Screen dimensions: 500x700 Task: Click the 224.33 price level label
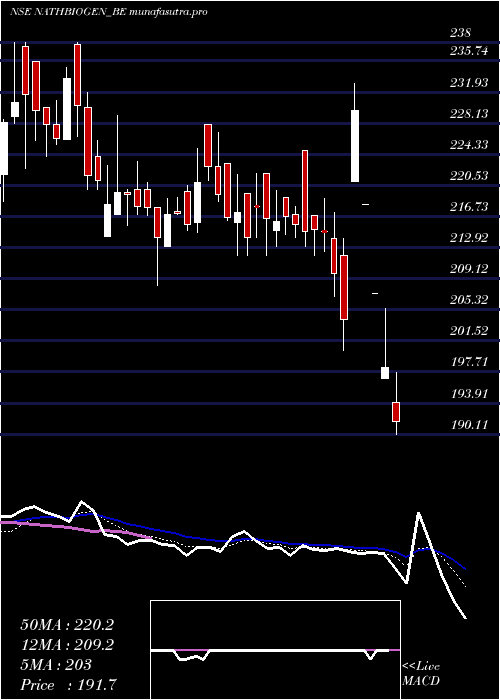coord(469,145)
